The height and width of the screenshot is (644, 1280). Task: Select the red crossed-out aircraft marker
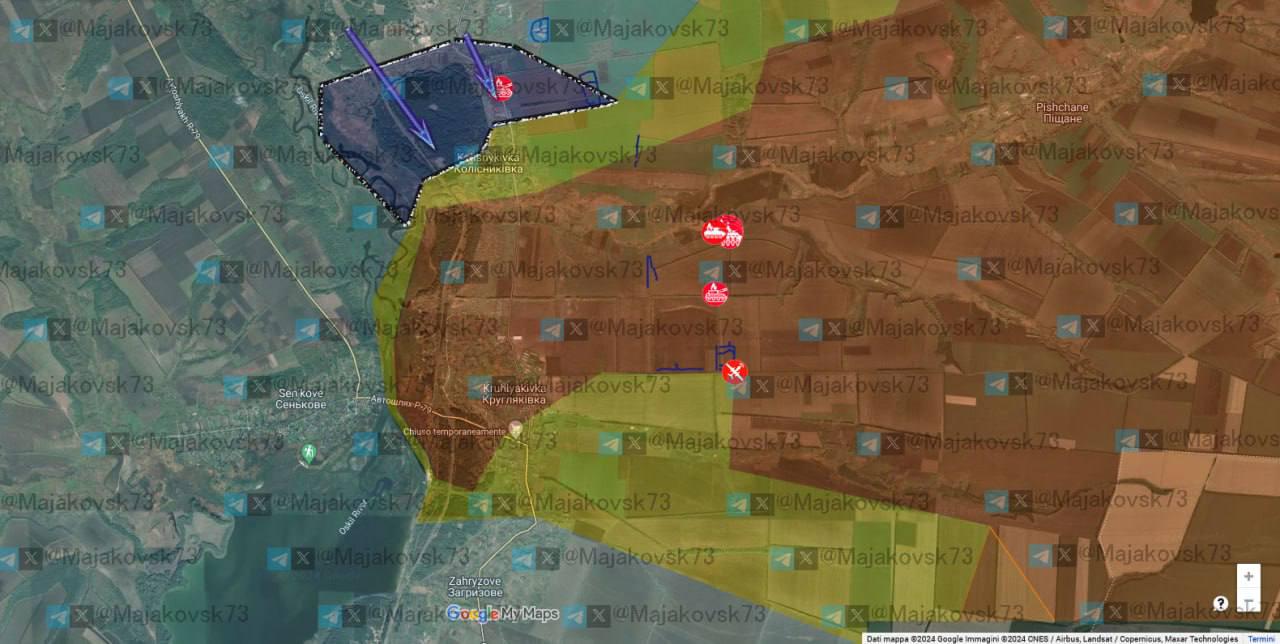click(734, 372)
